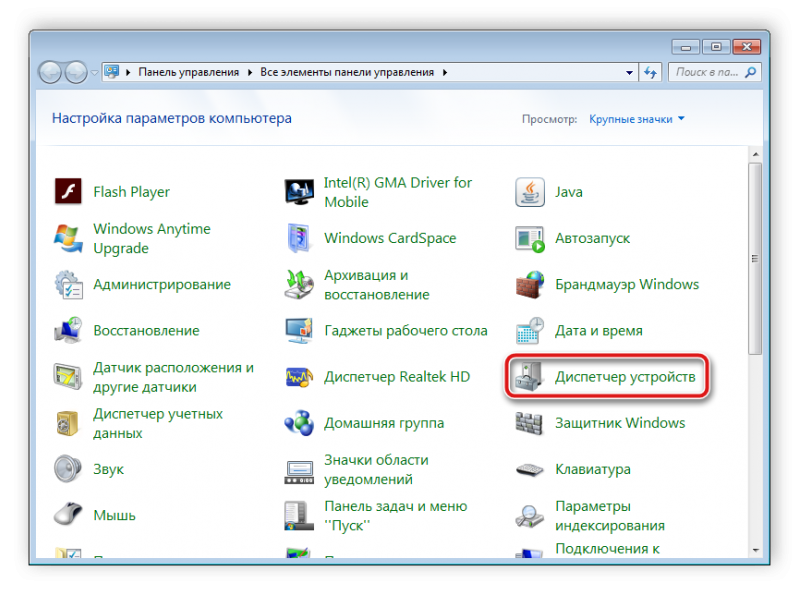Click the scrollbar down arrow

756,550
